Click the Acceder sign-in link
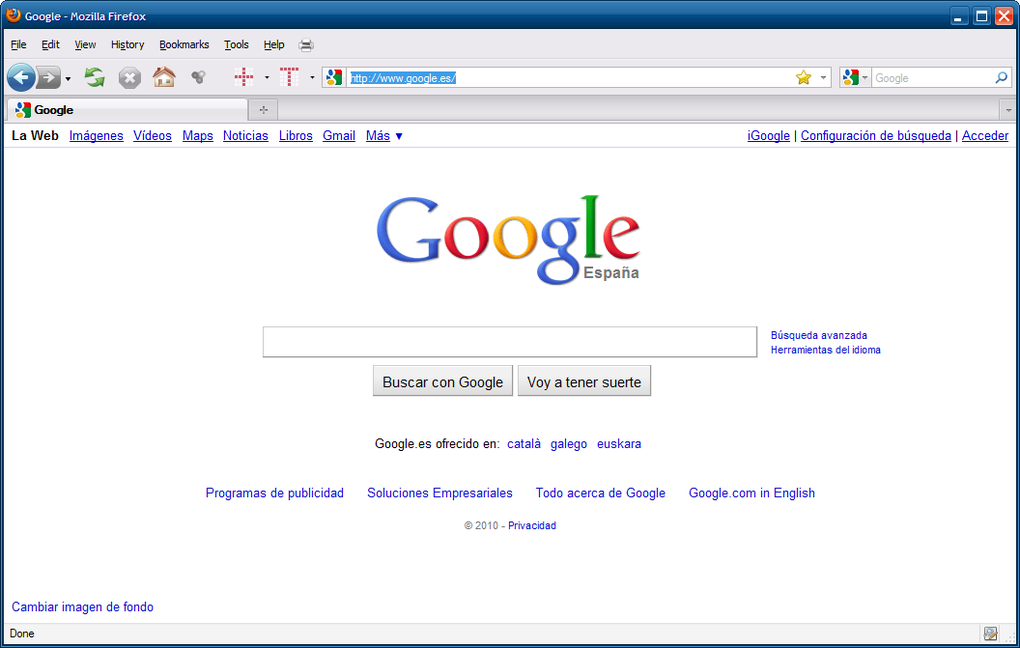Image resolution: width=1020 pixels, height=648 pixels. click(985, 135)
